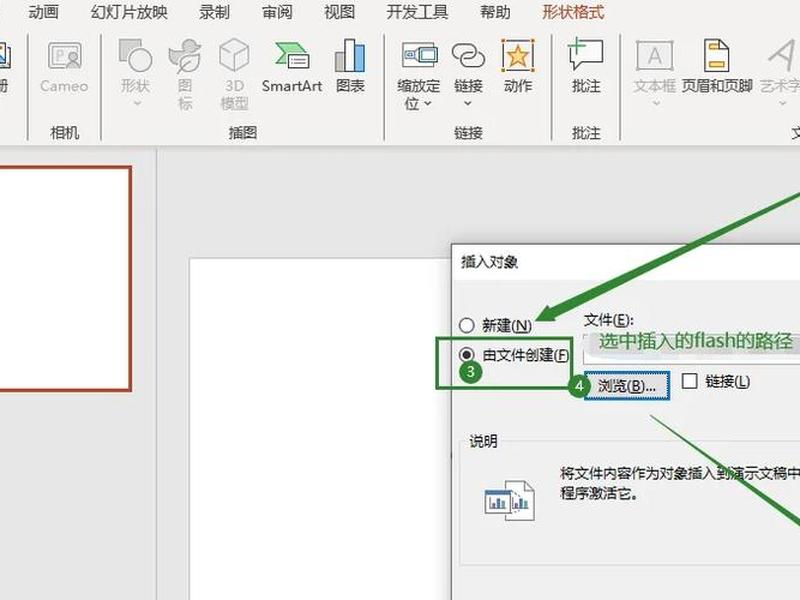Switch to the 幻灯片放映 tab
Image resolution: width=800 pixels, height=600 pixels.
tap(129, 12)
